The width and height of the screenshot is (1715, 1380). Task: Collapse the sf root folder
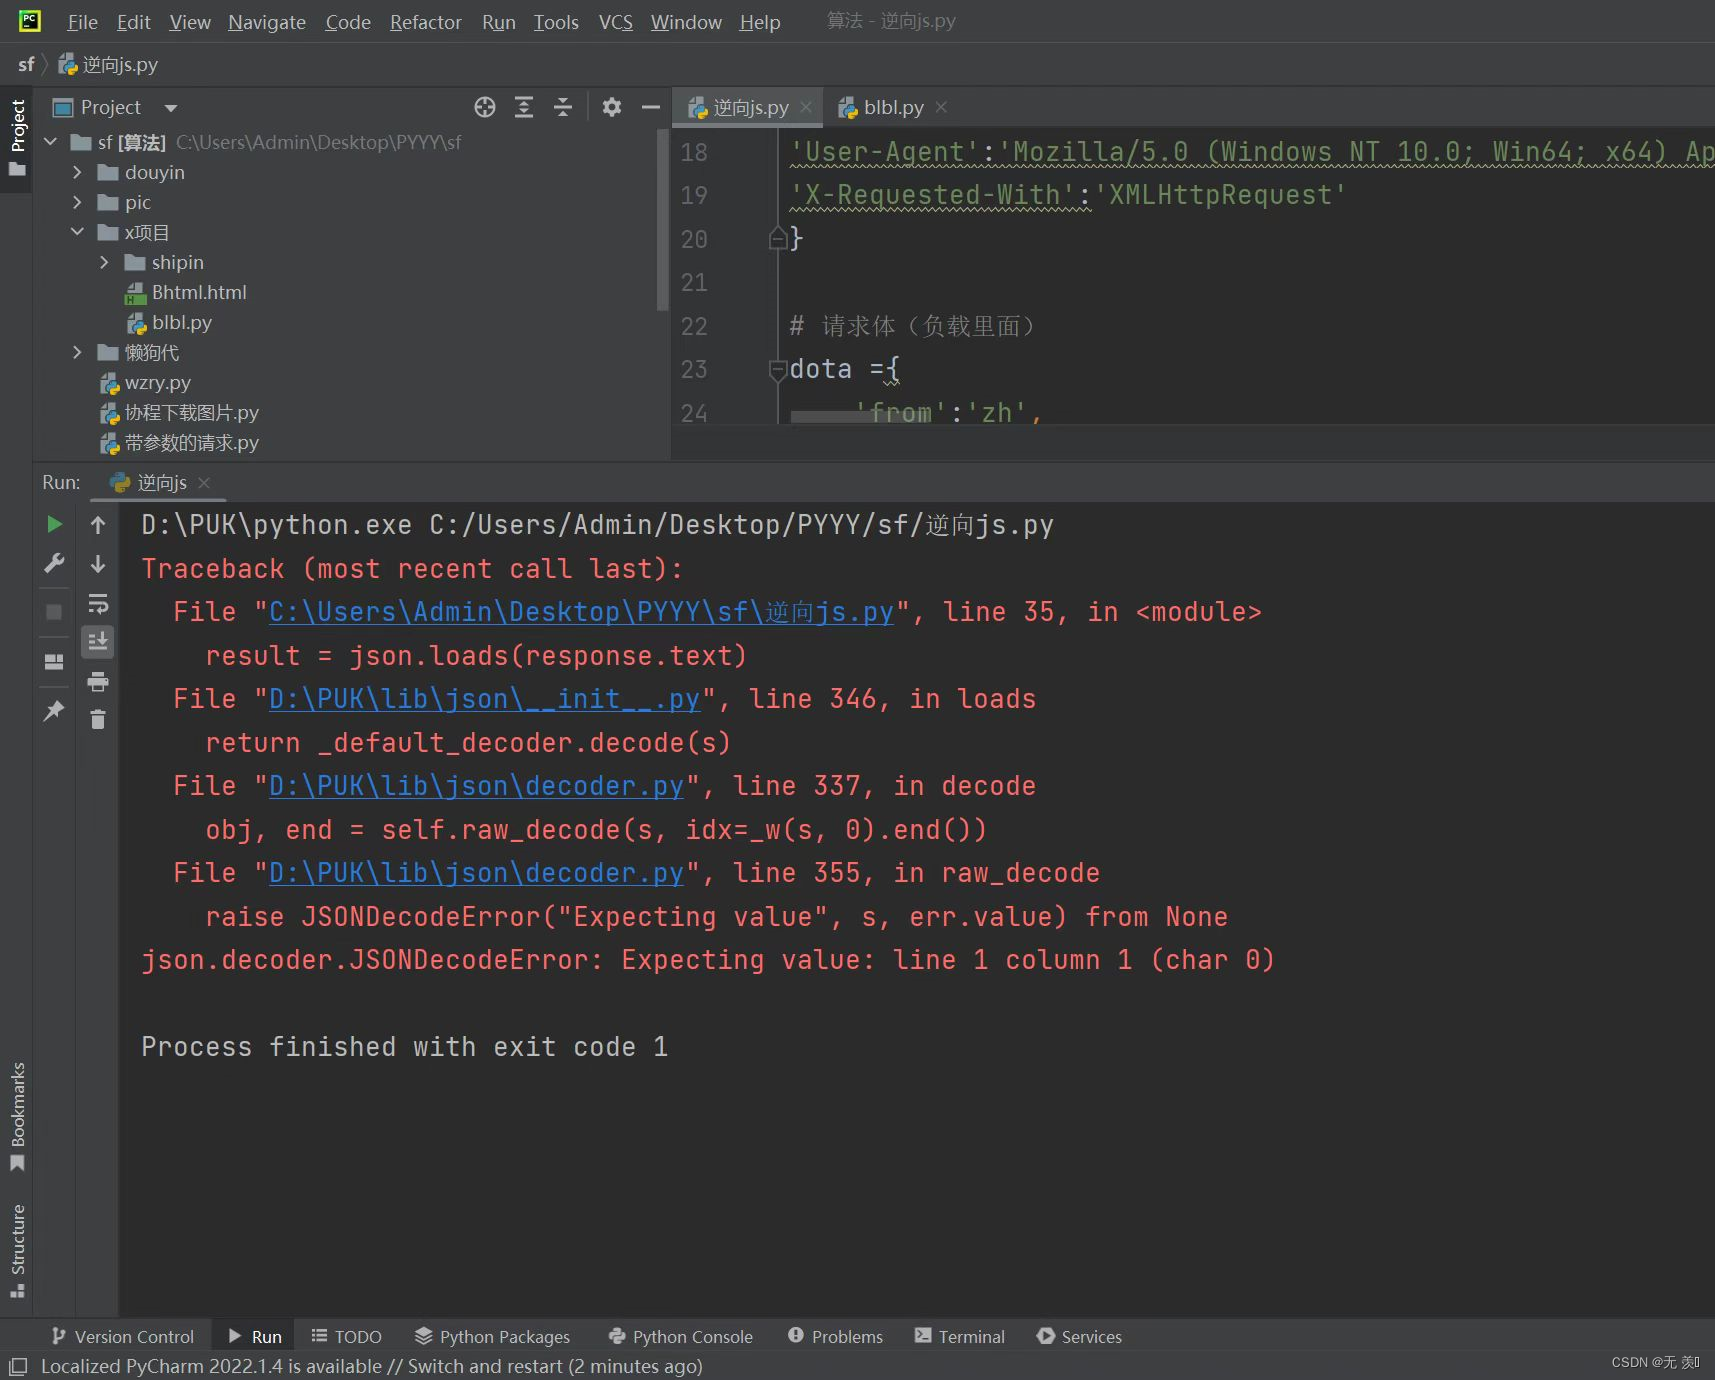51,142
